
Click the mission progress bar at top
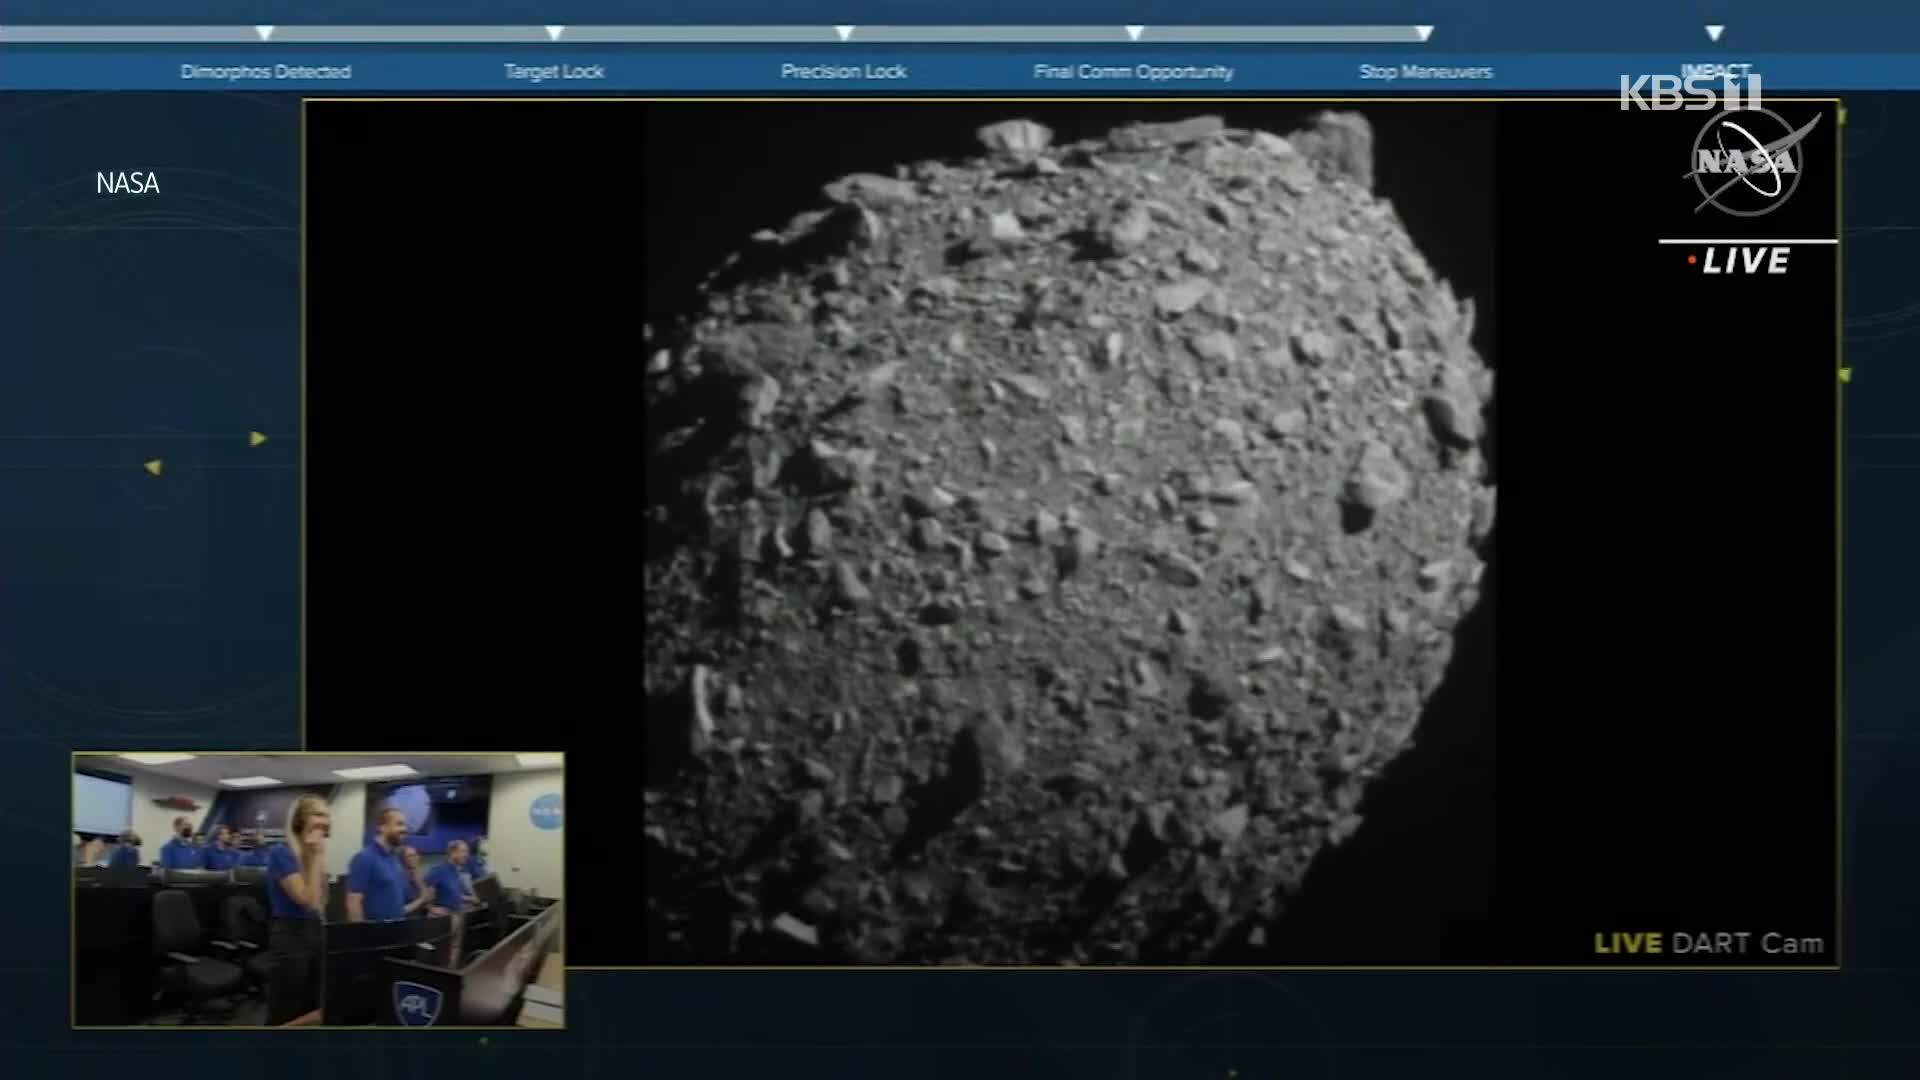(717, 34)
